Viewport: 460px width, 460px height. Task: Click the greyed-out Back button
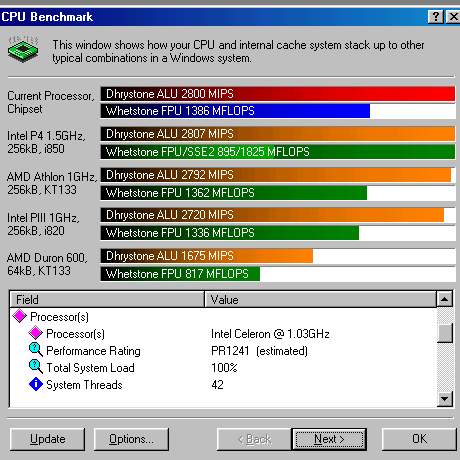coord(254,439)
